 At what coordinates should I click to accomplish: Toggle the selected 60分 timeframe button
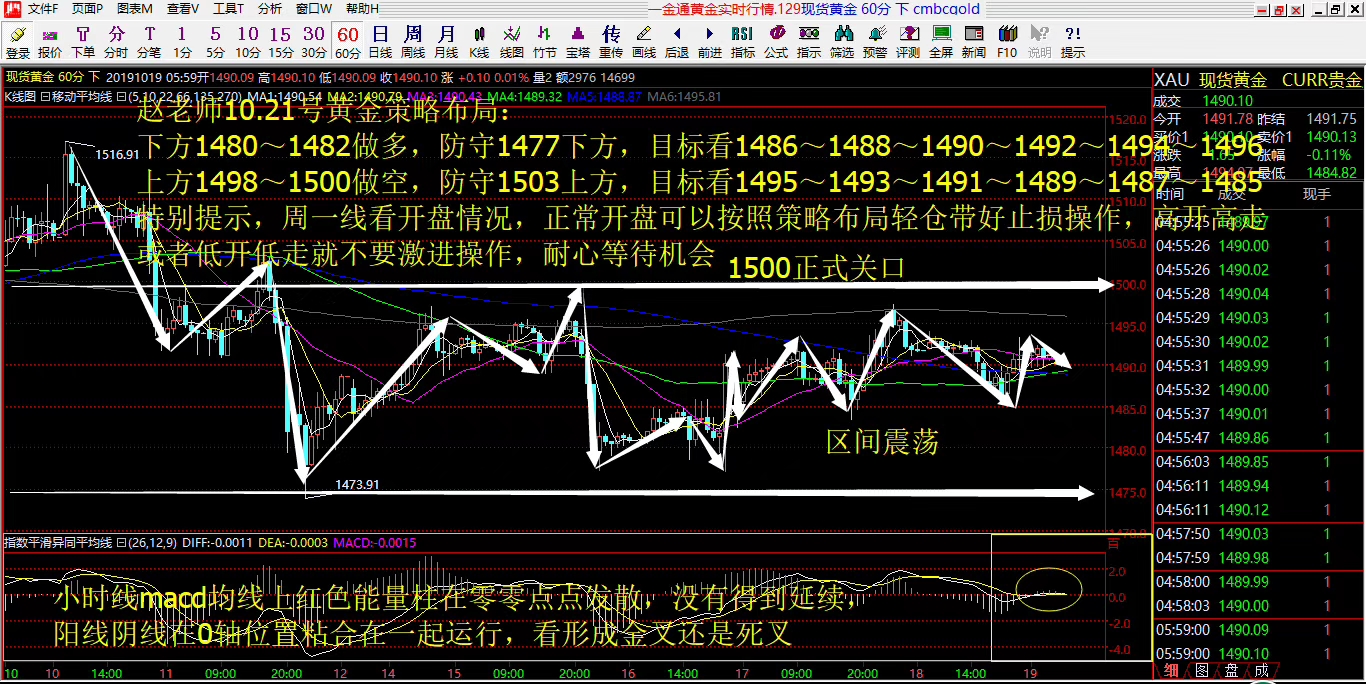(x=347, y=42)
